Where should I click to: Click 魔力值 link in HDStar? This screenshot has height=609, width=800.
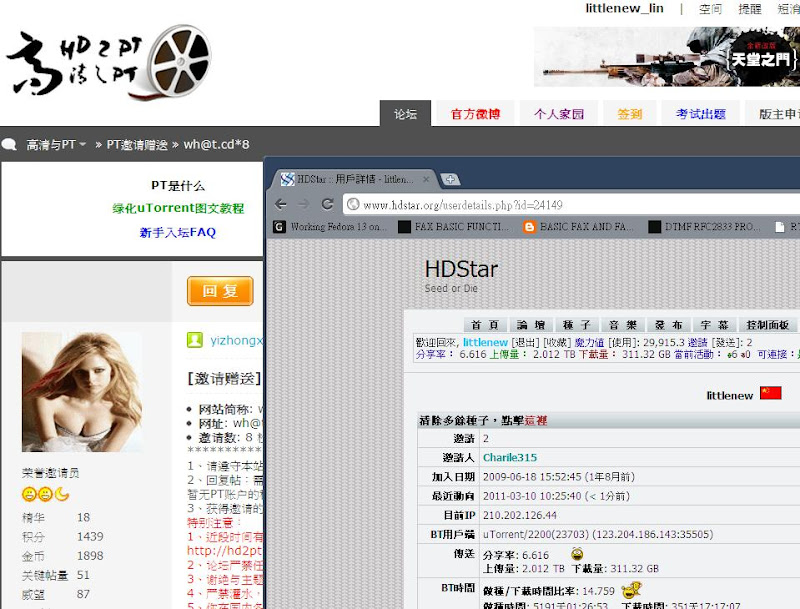[x=589, y=342]
